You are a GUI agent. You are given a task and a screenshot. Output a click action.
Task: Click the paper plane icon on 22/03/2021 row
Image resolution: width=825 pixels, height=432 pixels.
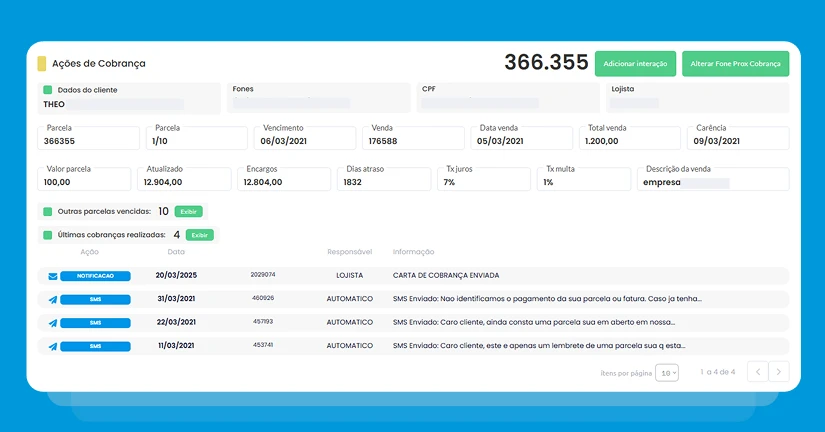coord(53,323)
